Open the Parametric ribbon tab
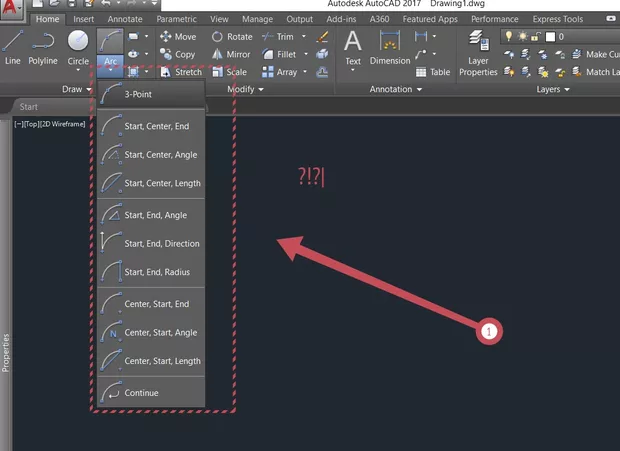The width and height of the screenshot is (620, 451). 176,19
